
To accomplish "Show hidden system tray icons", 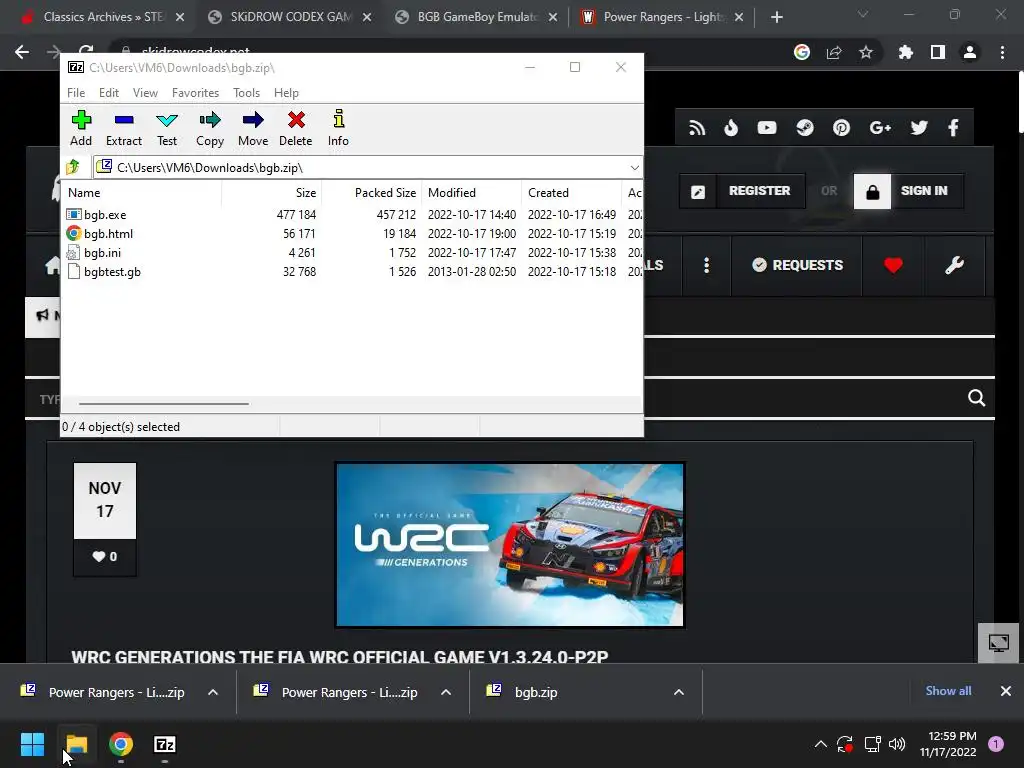I will 821,744.
